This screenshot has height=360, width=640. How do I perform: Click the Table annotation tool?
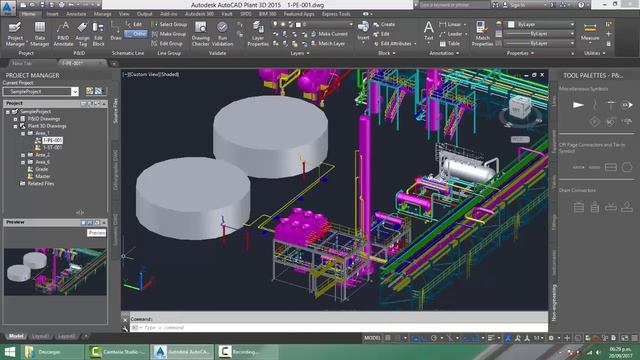click(x=449, y=44)
